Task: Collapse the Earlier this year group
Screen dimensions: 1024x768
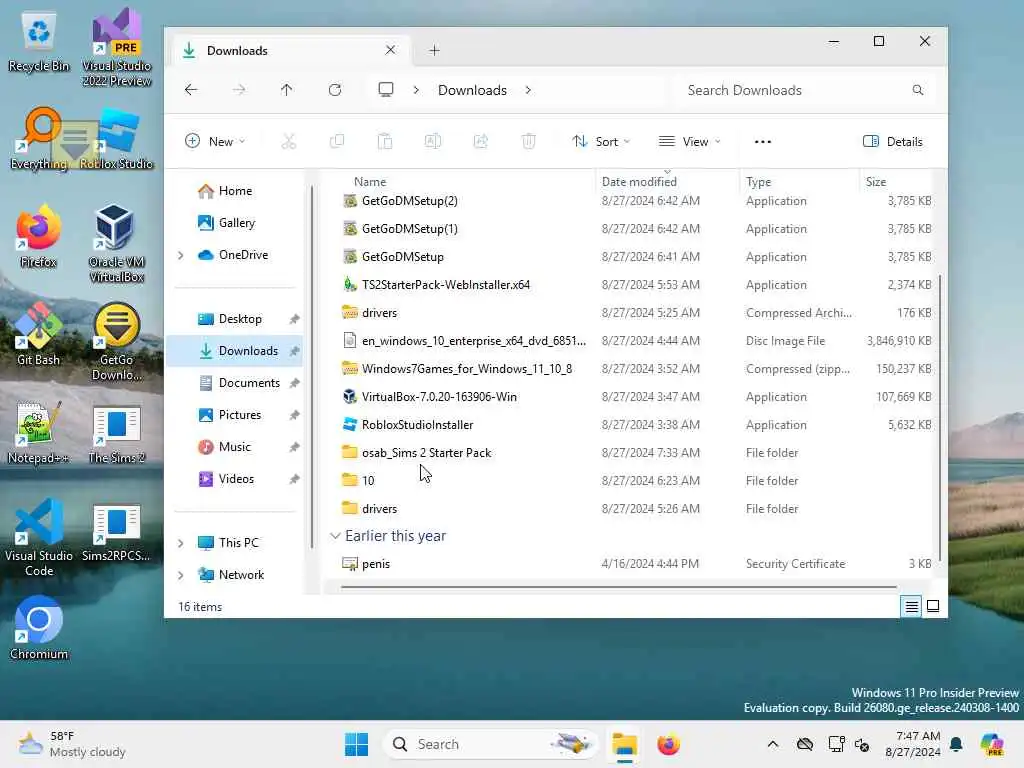Action: (x=335, y=536)
